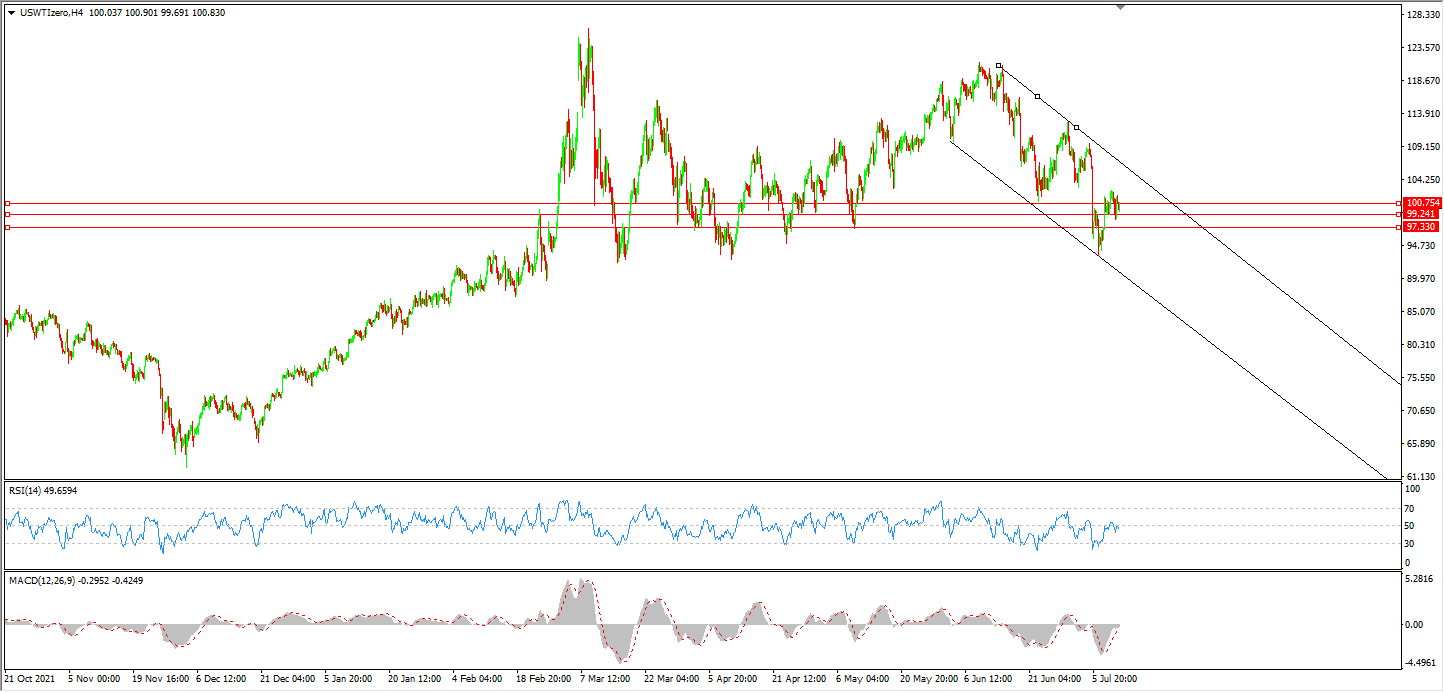Click the 128.330 value on the price axis
The image size is (1444, 692).
click(1422, 15)
